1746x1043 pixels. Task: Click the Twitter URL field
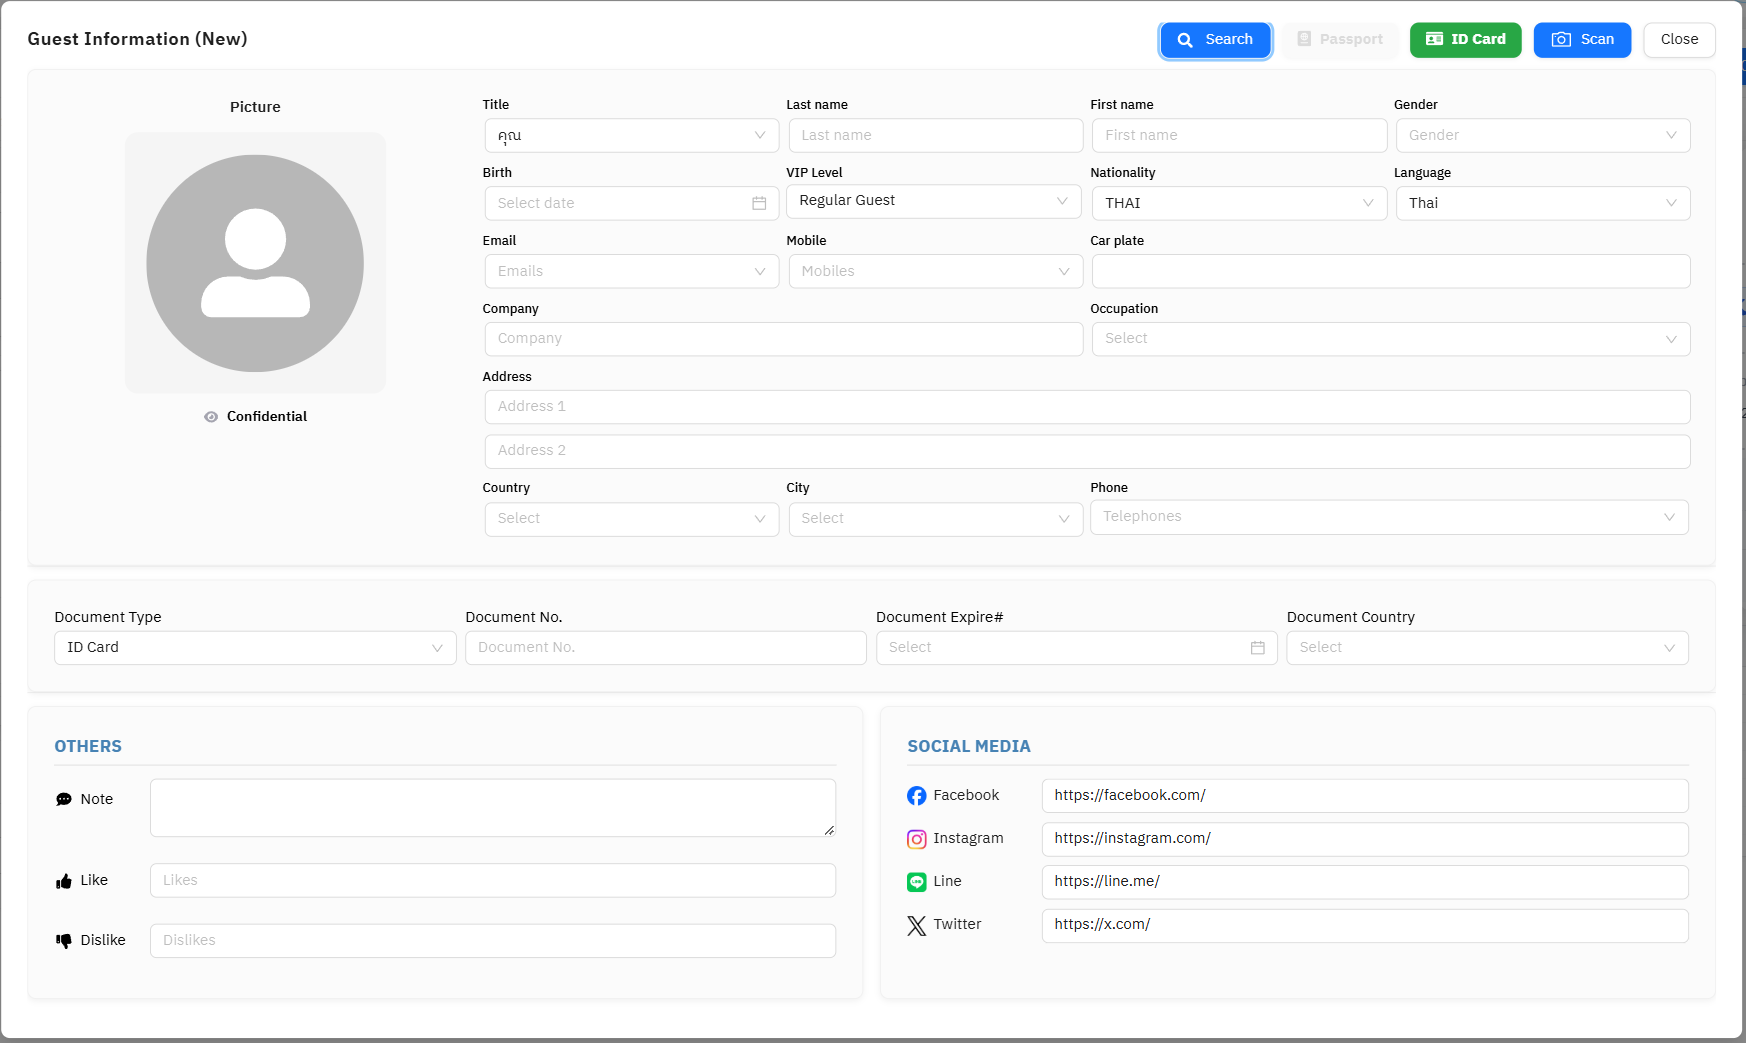point(1365,925)
